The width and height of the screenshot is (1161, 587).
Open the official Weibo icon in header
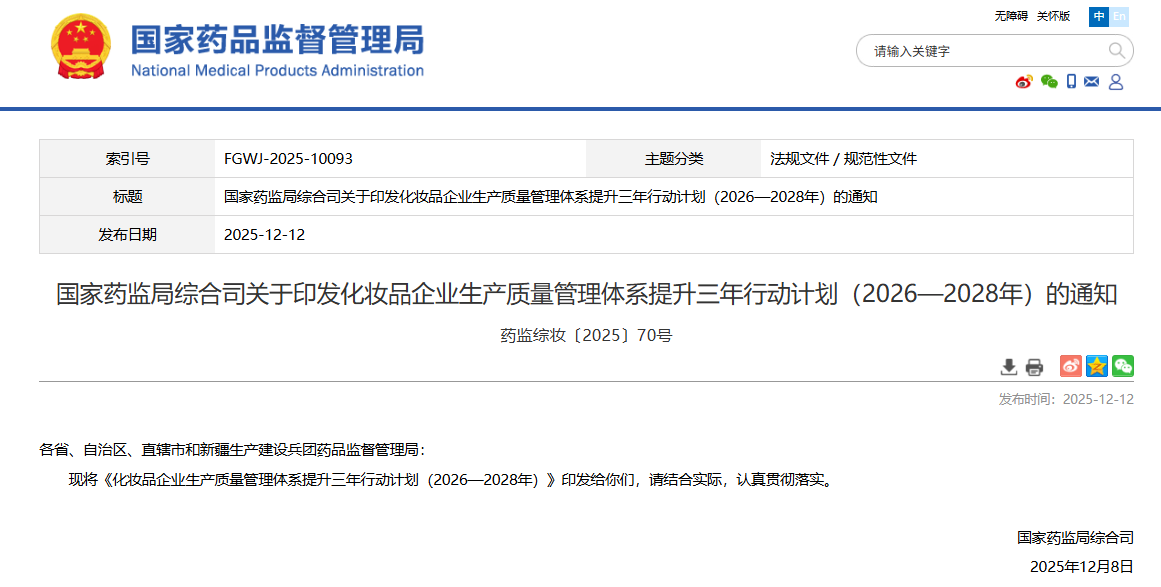click(1024, 82)
